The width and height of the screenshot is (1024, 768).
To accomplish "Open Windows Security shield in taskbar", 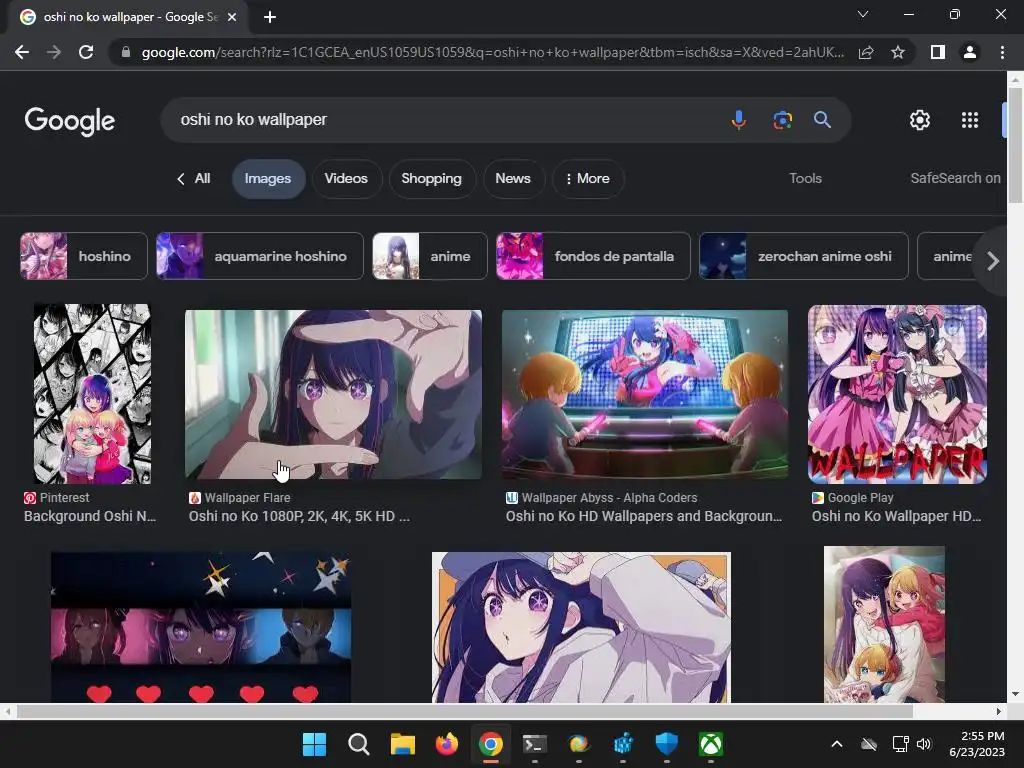I will coord(667,744).
